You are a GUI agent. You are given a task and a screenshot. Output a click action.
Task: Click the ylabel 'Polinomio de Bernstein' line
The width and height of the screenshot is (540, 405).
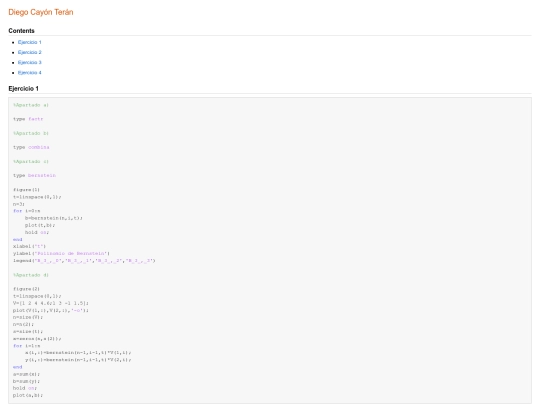click(61, 253)
